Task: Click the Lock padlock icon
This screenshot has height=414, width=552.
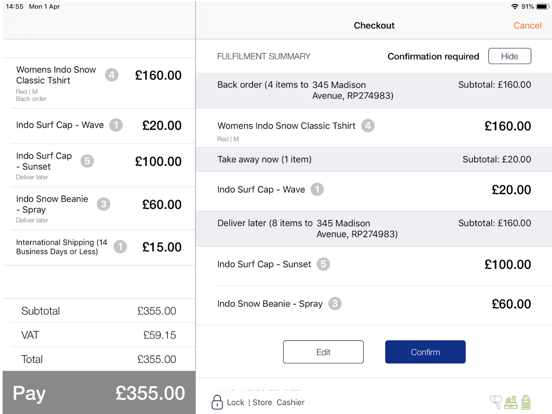Action: point(217,402)
